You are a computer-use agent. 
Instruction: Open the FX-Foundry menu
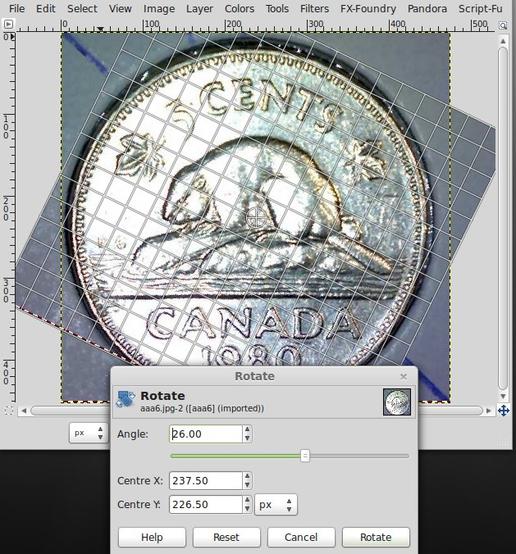[368, 8]
